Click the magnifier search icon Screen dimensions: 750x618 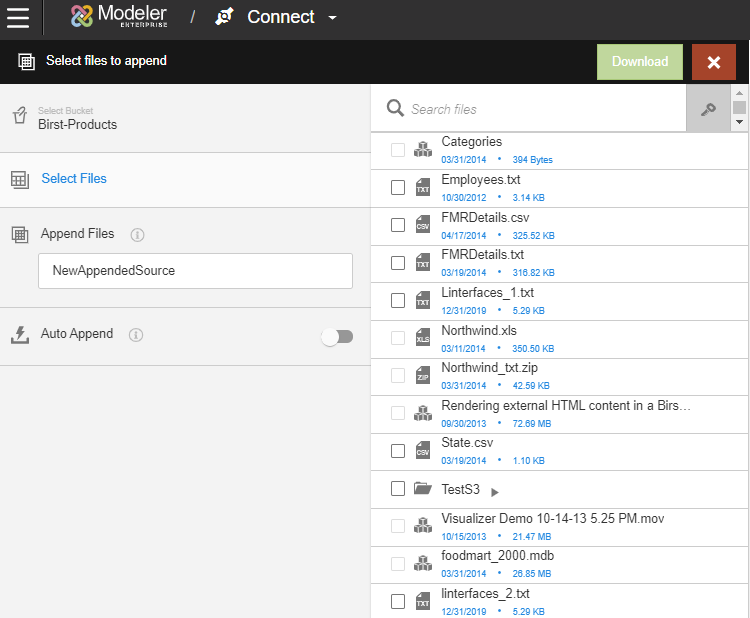tap(395, 109)
